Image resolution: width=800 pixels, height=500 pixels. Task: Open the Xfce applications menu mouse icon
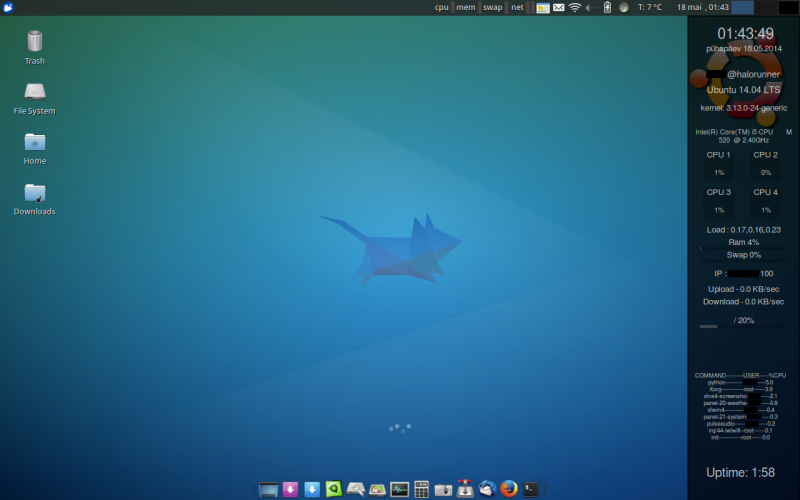(8, 7)
